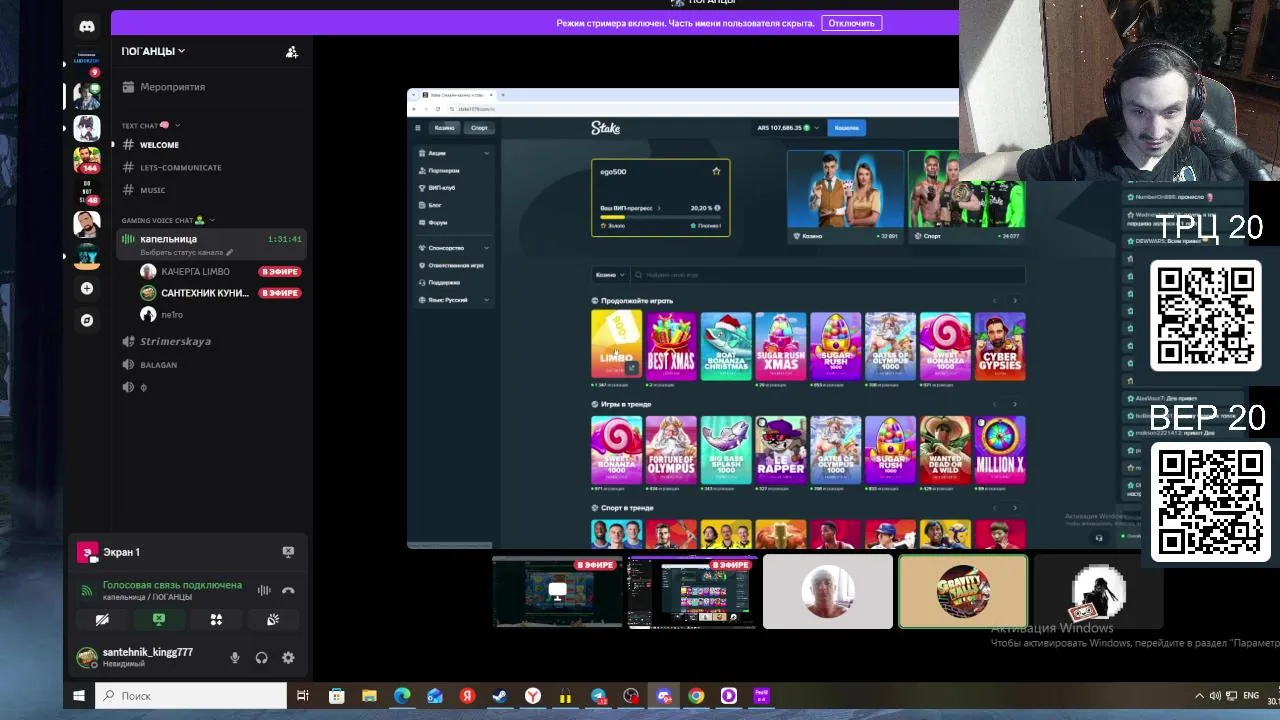Screen dimensions: 1280x720
Task: Toggle camera on in voice panel
Action: (x=102, y=620)
